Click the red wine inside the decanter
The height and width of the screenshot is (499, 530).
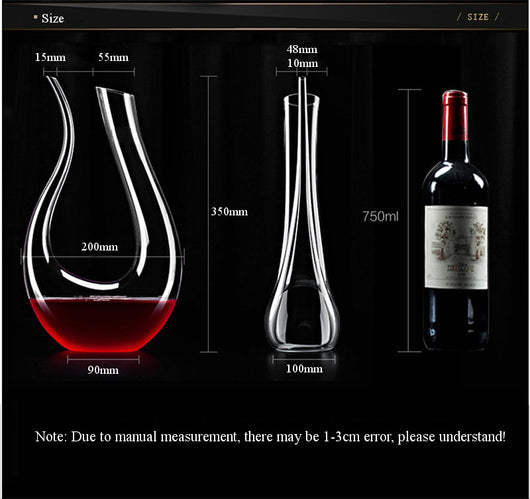click(x=103, y=325)
